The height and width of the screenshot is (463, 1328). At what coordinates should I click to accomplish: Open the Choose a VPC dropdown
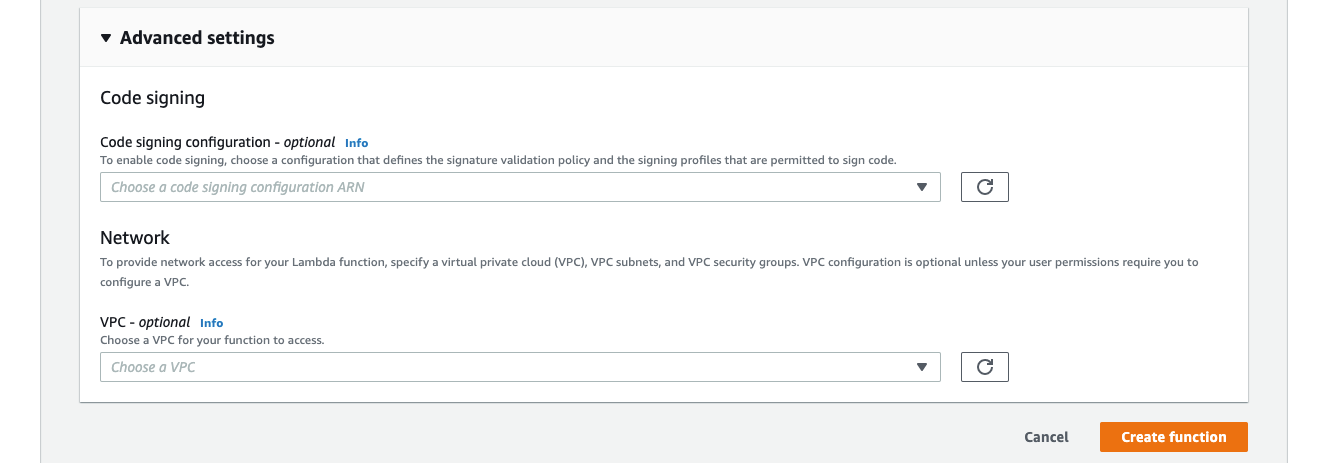tap(520, 367)
